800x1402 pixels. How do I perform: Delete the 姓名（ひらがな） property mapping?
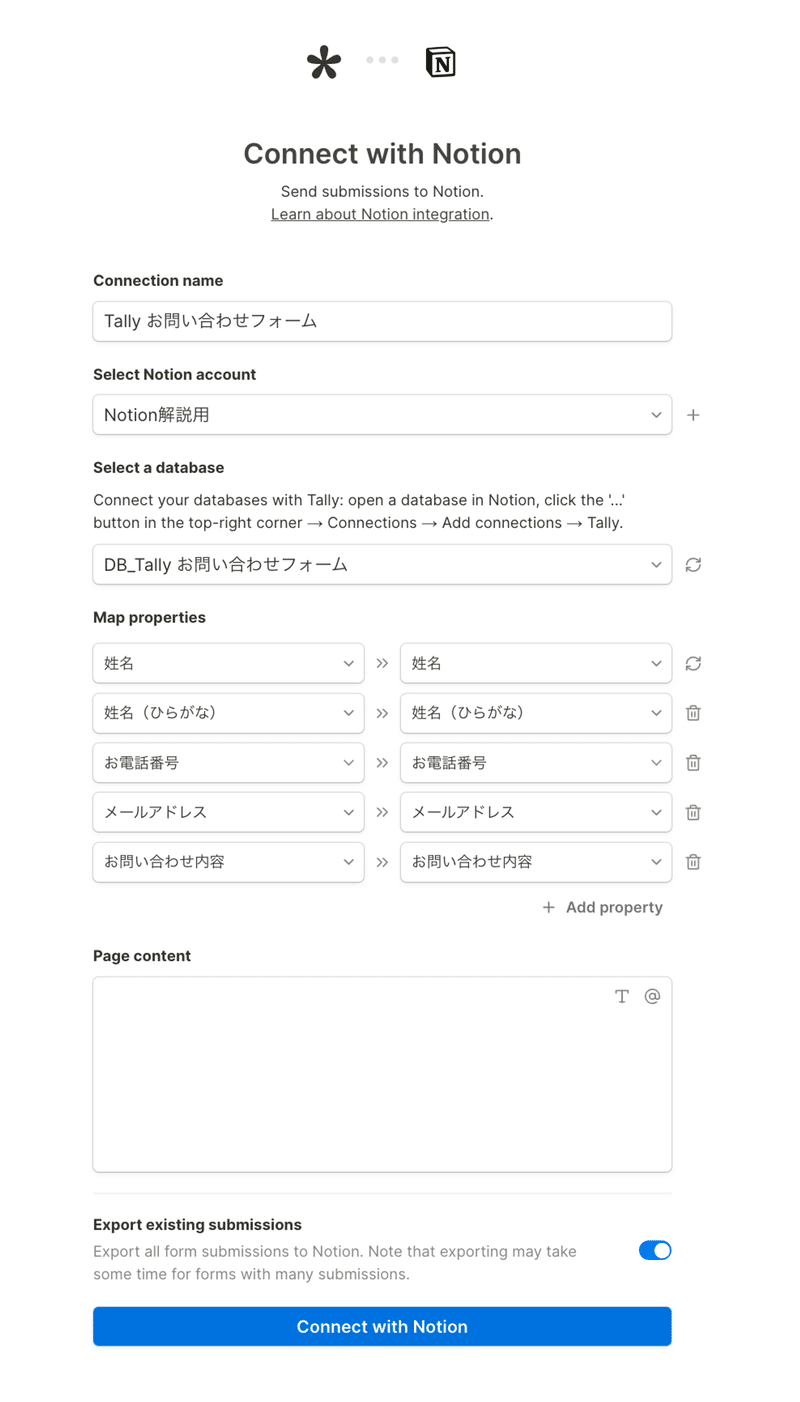(693, 713)
